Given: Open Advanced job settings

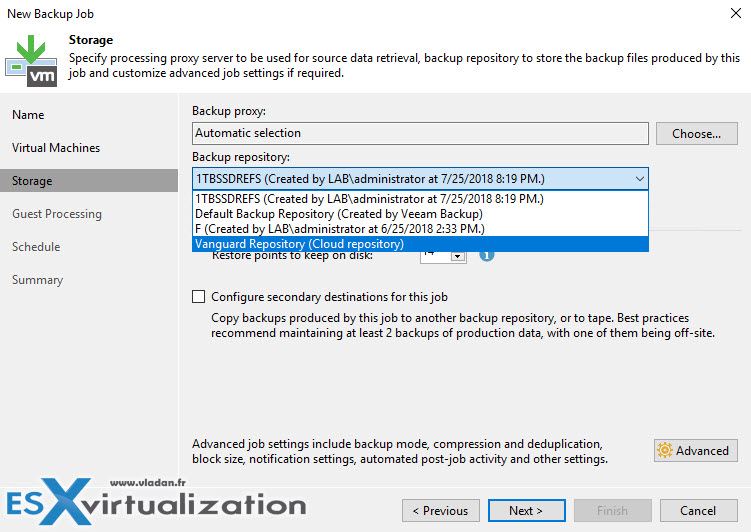Looking at the screenshot, I should [x=695, y=451].
